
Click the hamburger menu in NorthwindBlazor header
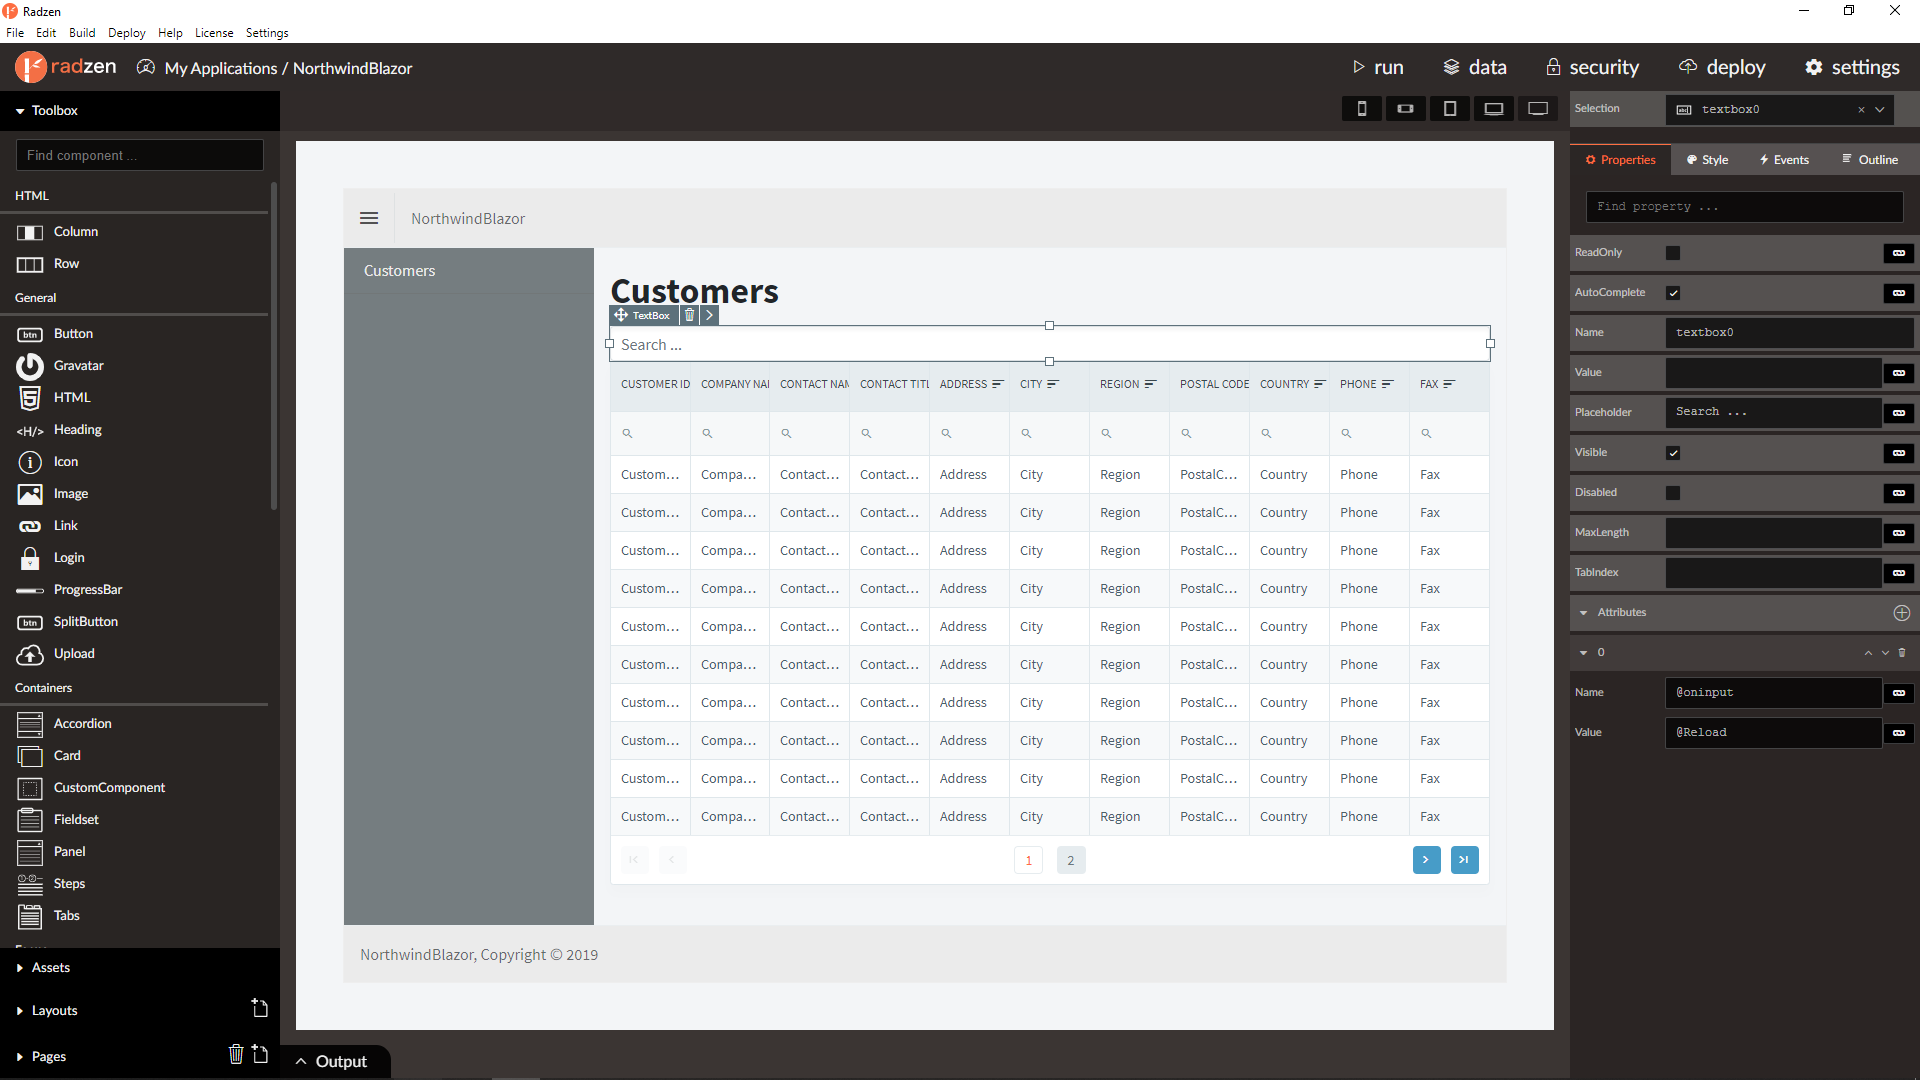pyautogui.click(x=369, y=218)
